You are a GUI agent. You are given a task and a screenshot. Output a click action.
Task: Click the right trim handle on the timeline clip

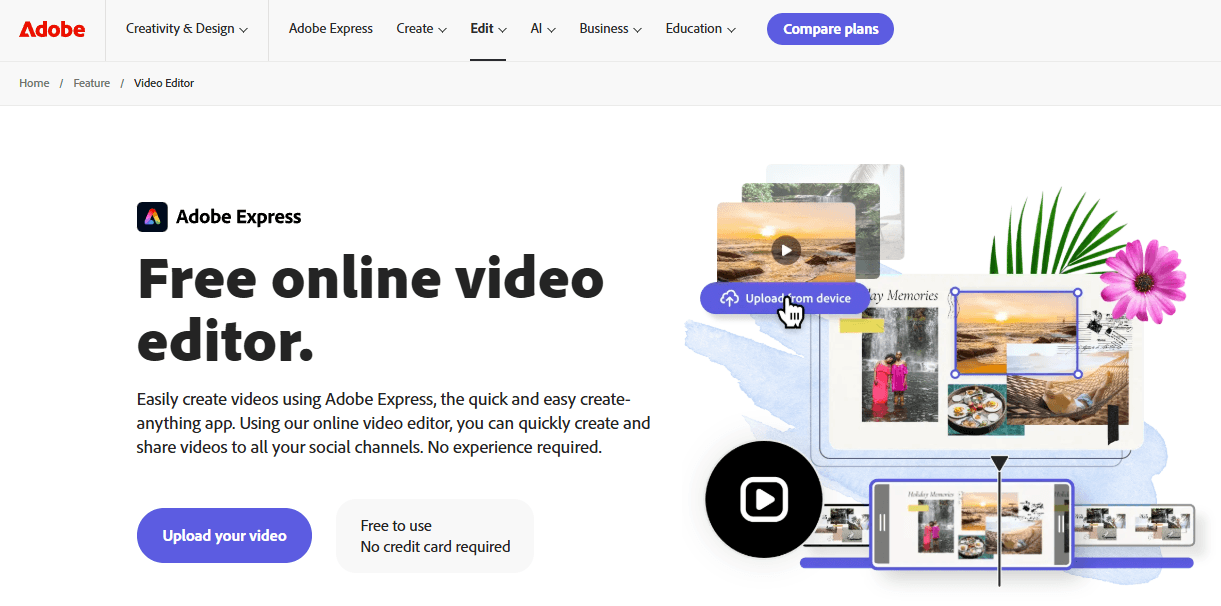tap(1061, 524)
